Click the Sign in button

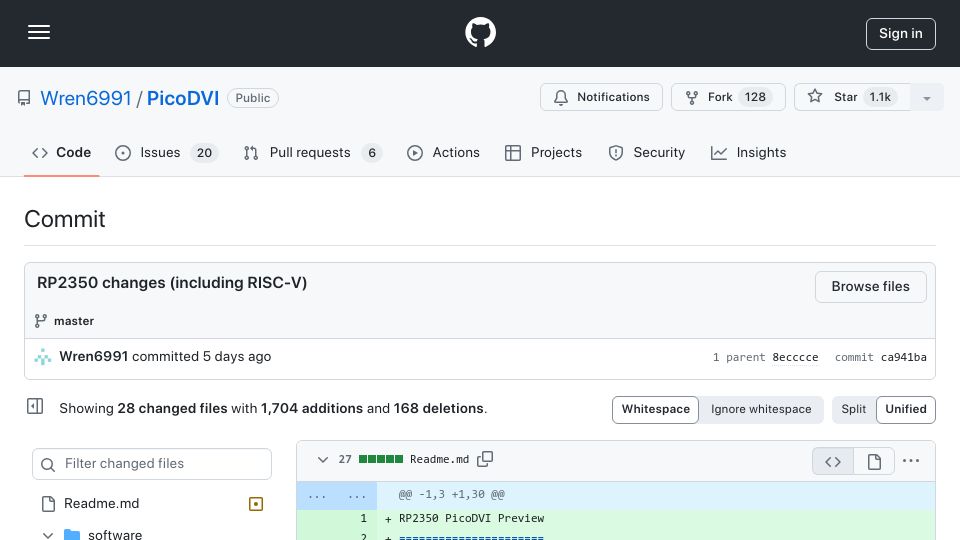click(x=901, y=34)
